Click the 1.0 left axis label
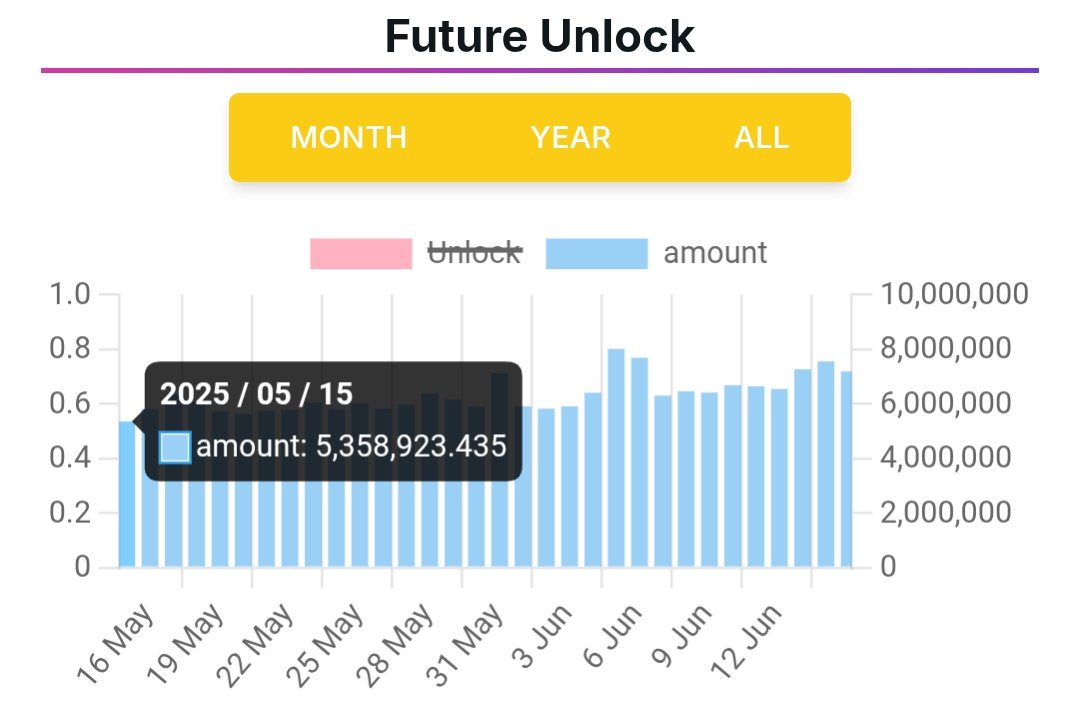Viewport: 1080px width, 702px height. 70,295
